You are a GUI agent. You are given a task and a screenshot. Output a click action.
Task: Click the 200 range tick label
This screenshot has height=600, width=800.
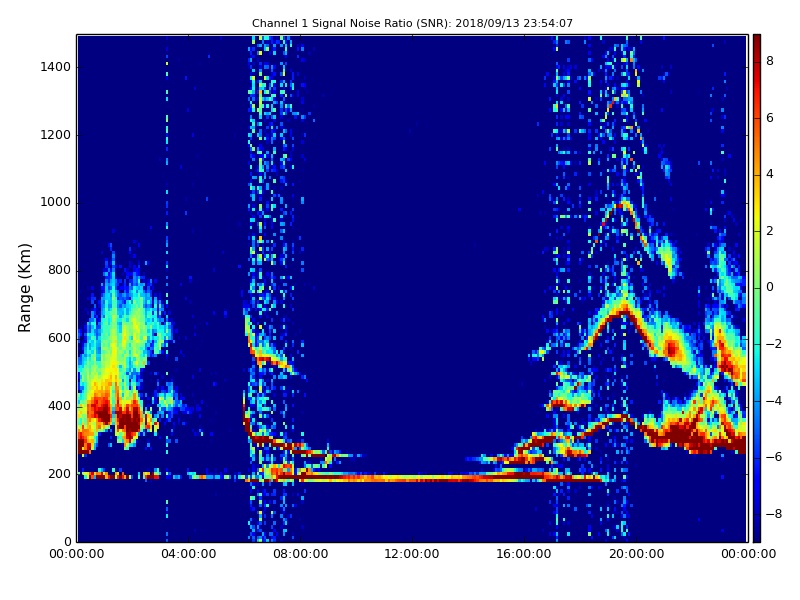[x=59, y=473]
